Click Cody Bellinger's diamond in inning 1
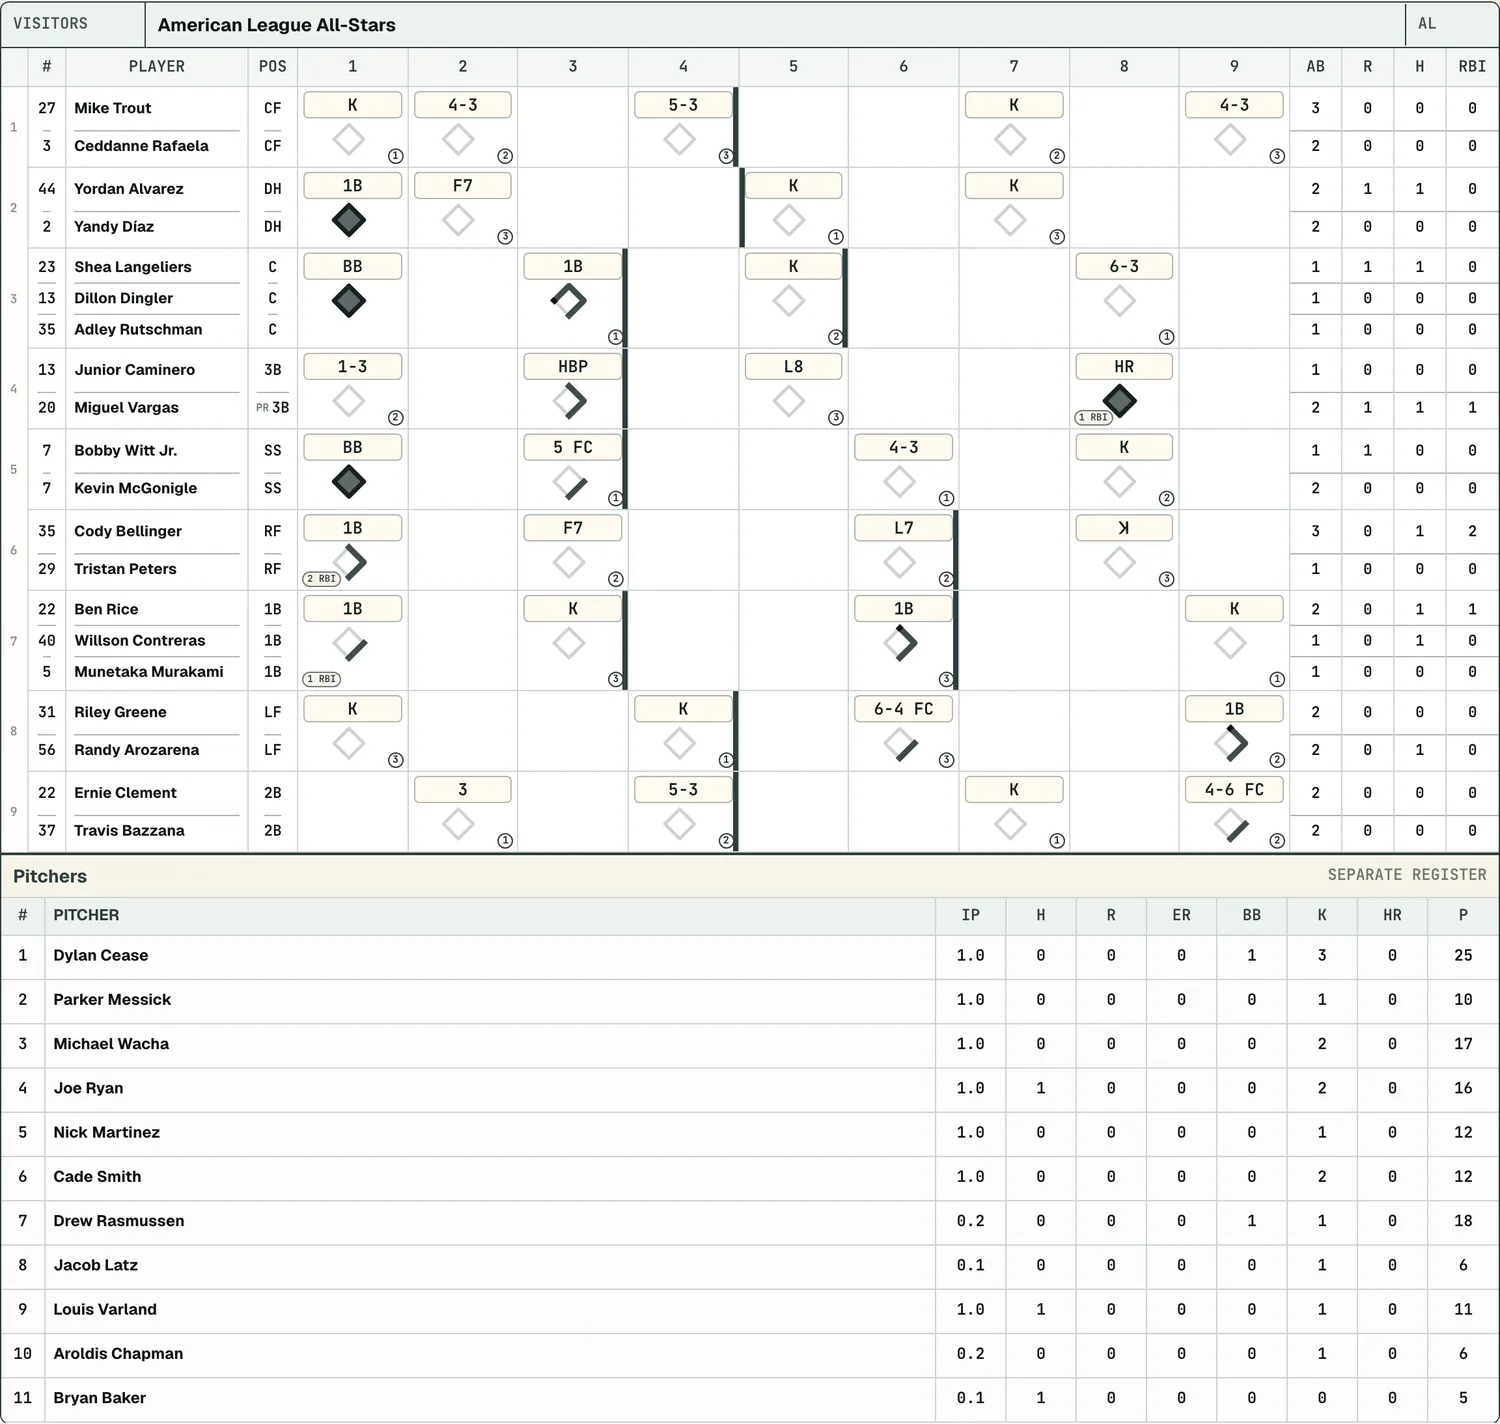 (x=348, y=563)
